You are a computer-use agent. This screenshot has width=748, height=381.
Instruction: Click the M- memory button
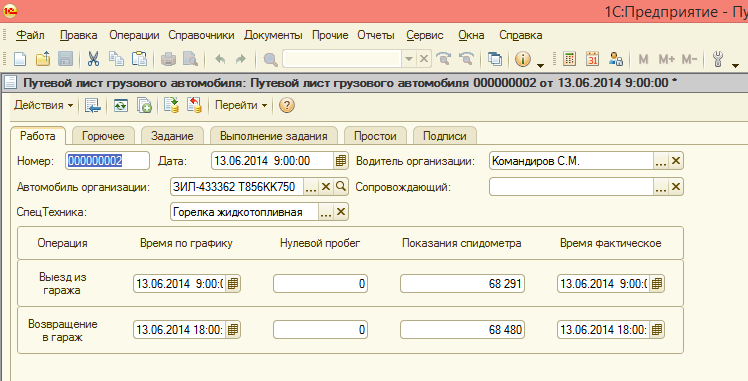689,59
